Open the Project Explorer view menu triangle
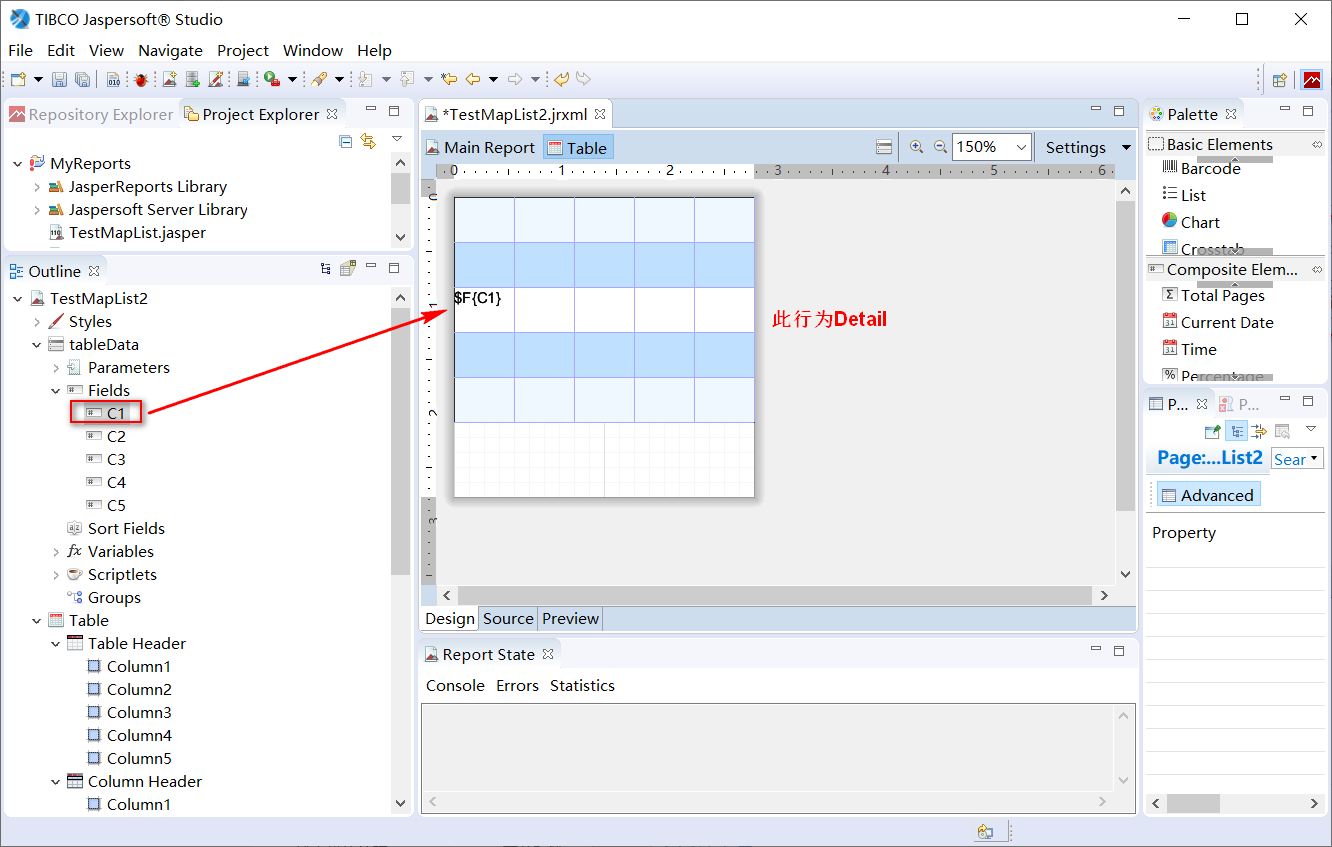 (x=397, y=139)
